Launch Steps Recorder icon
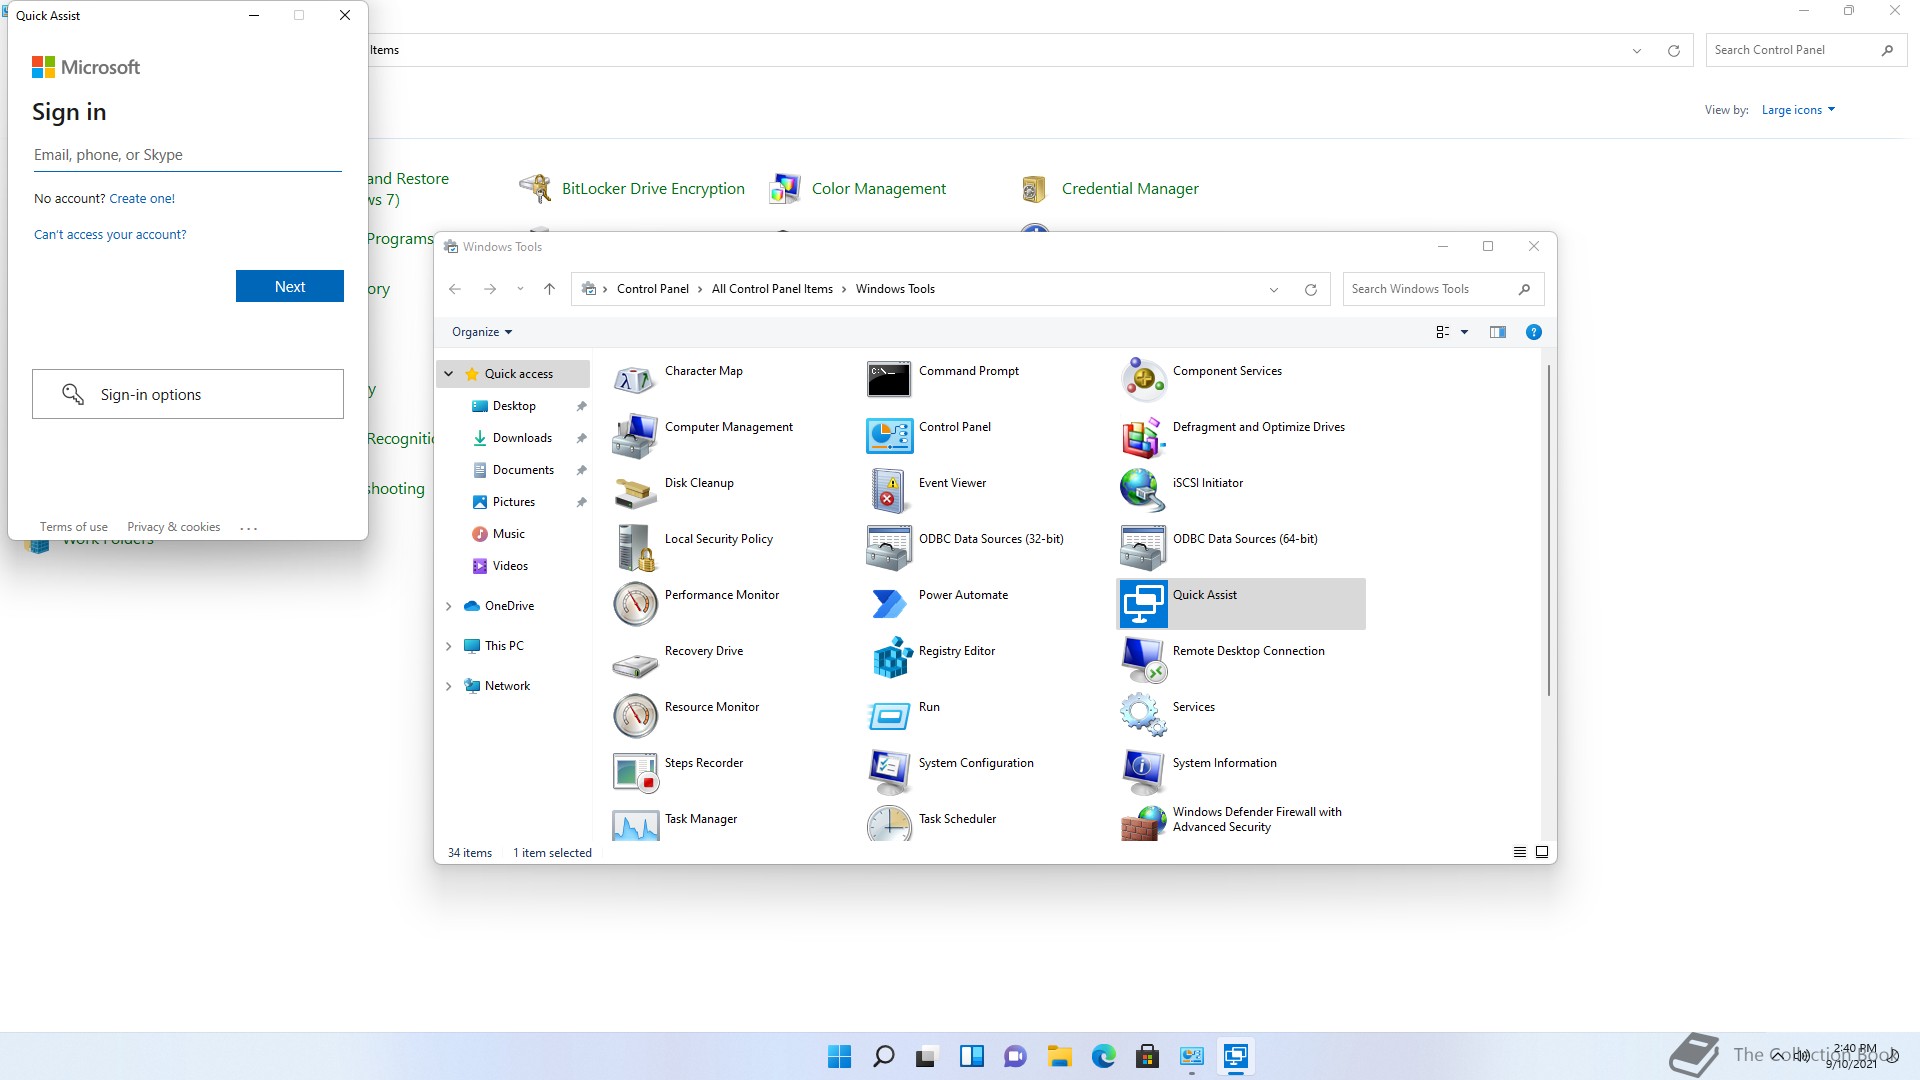 (635, 772)
